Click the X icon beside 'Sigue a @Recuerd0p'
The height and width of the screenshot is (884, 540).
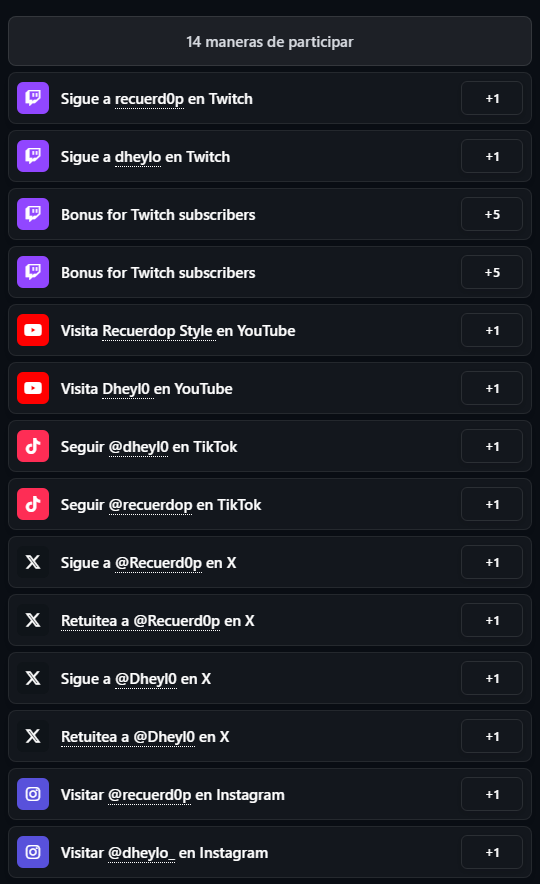[x=33, y=562]
